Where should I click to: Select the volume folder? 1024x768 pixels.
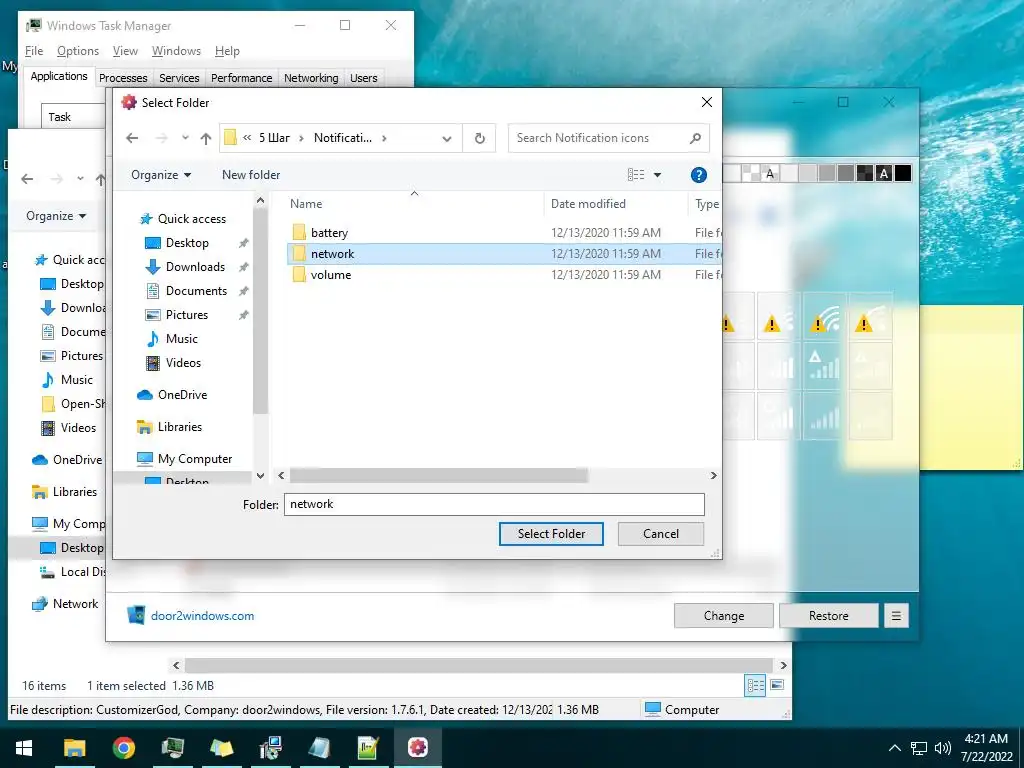point(330,275)
